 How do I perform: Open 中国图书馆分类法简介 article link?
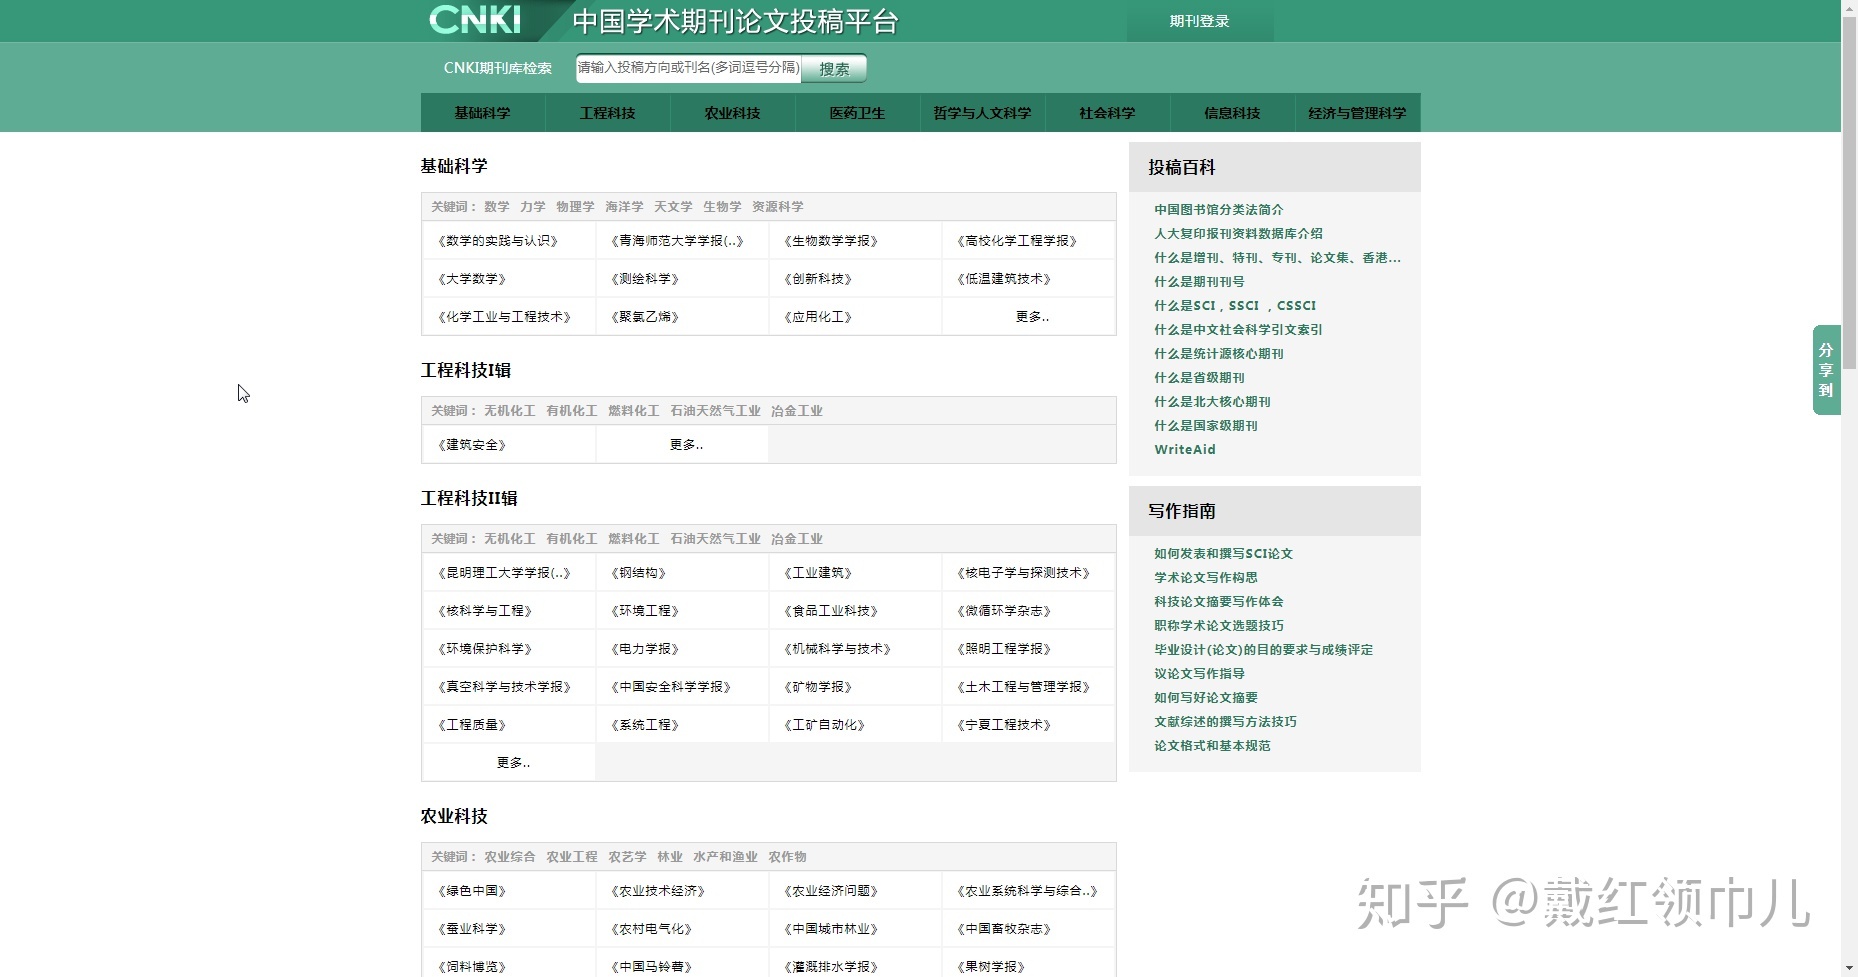(1218, 210)
